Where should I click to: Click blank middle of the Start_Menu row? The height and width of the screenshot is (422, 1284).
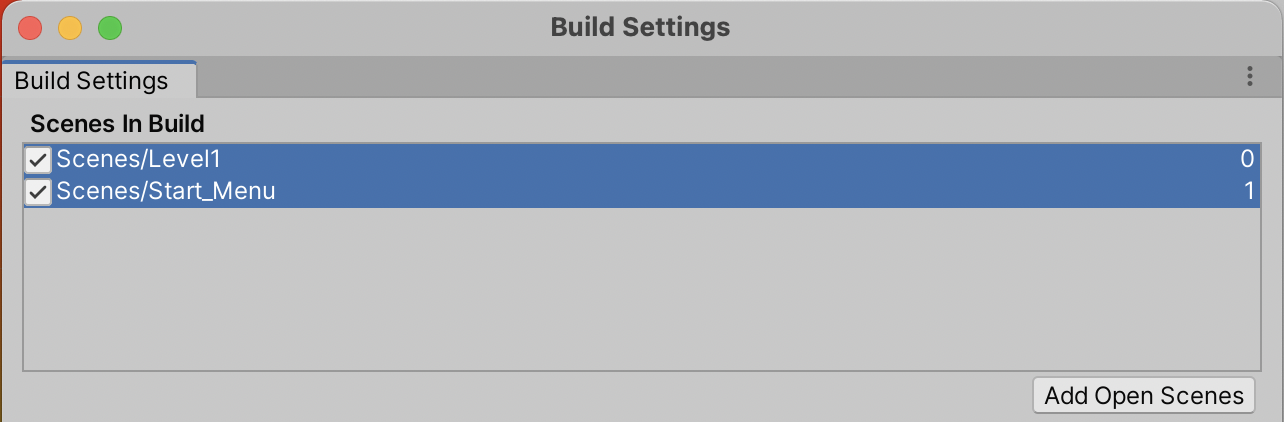700,191
